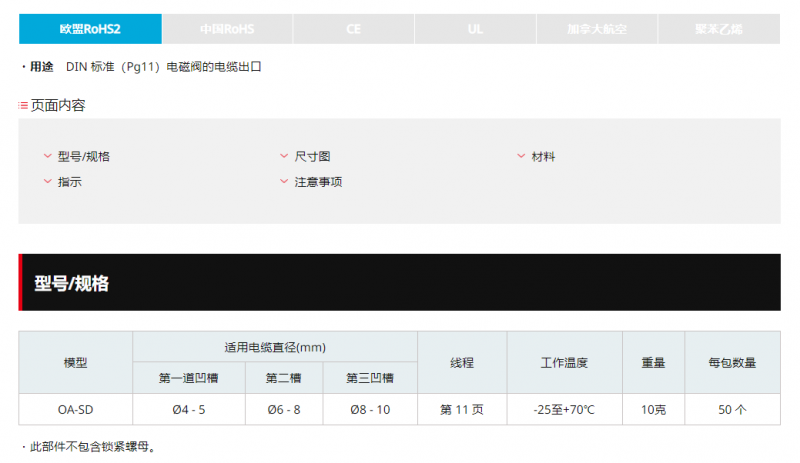Click the 第 11 页 table cell

point(462,409)
